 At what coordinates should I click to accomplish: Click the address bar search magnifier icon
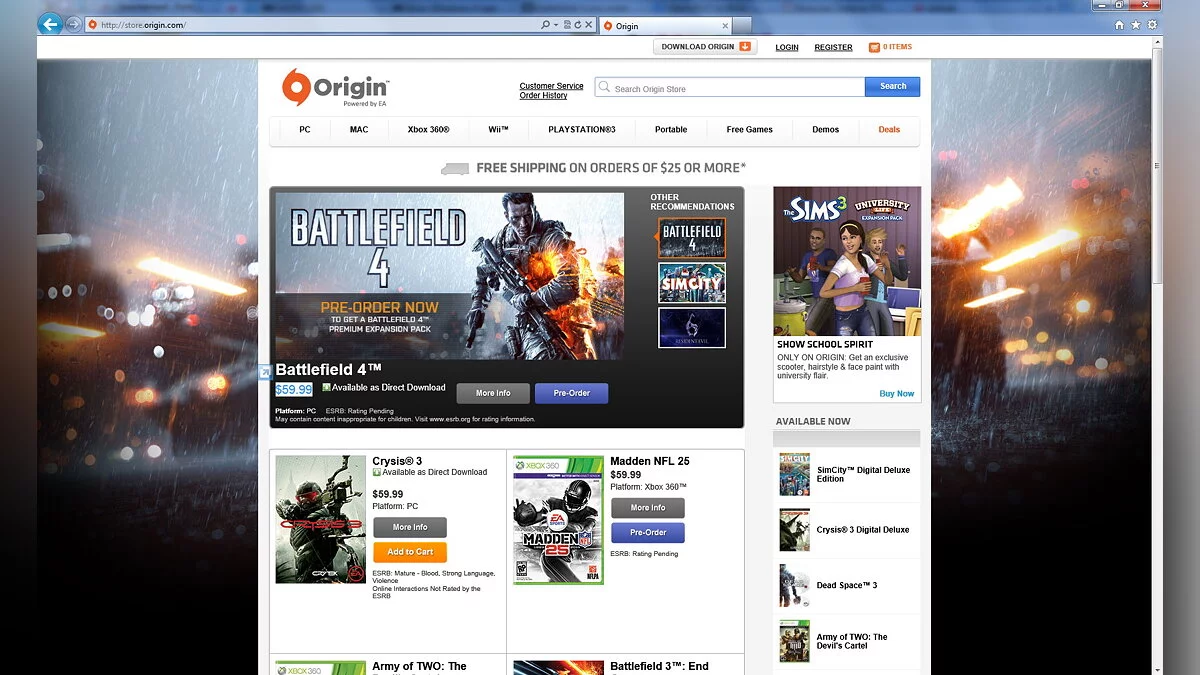[545, 25]
